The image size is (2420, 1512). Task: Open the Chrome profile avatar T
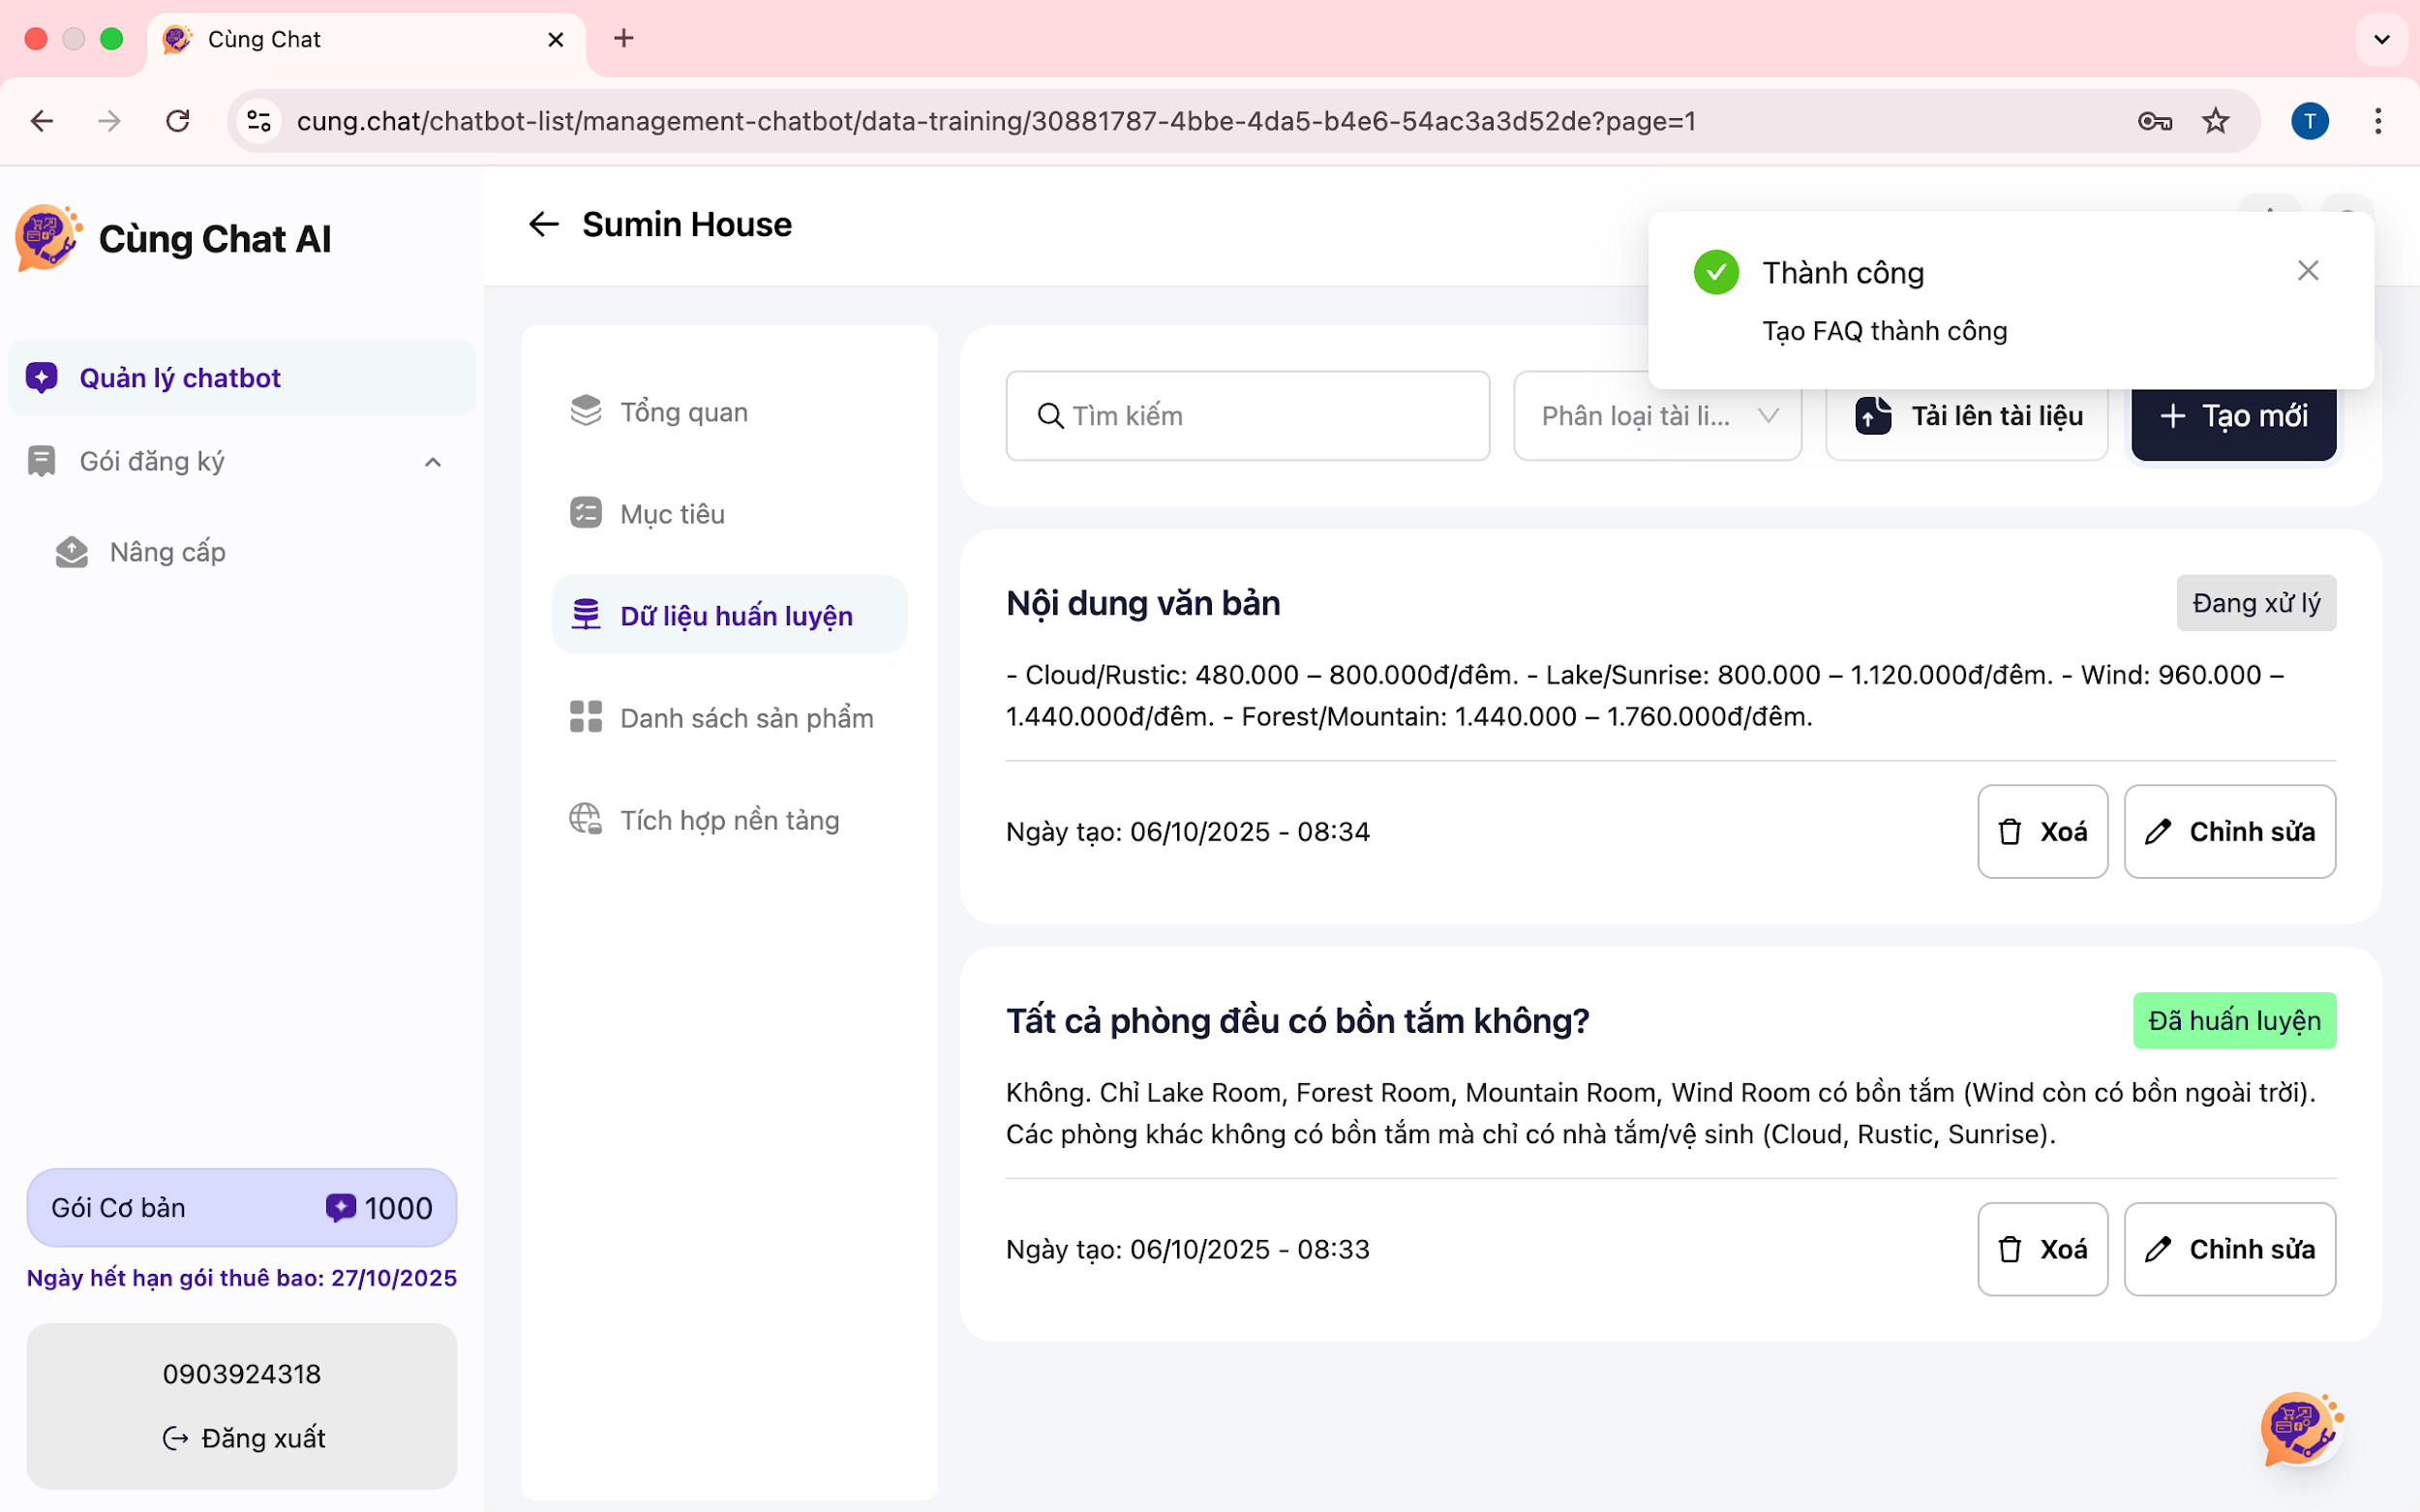pos(2309,121)
